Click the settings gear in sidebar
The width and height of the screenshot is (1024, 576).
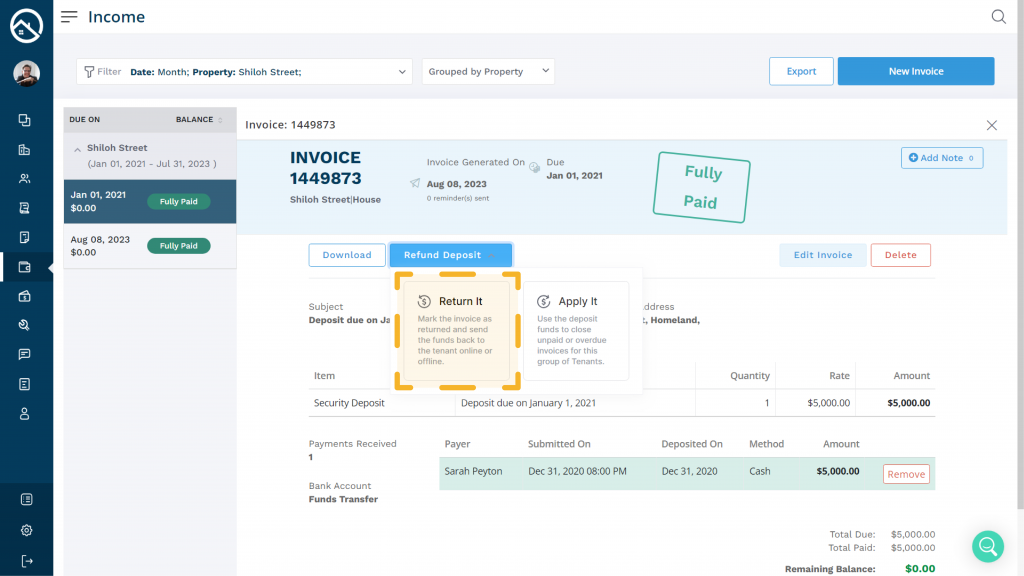point(26,530)
